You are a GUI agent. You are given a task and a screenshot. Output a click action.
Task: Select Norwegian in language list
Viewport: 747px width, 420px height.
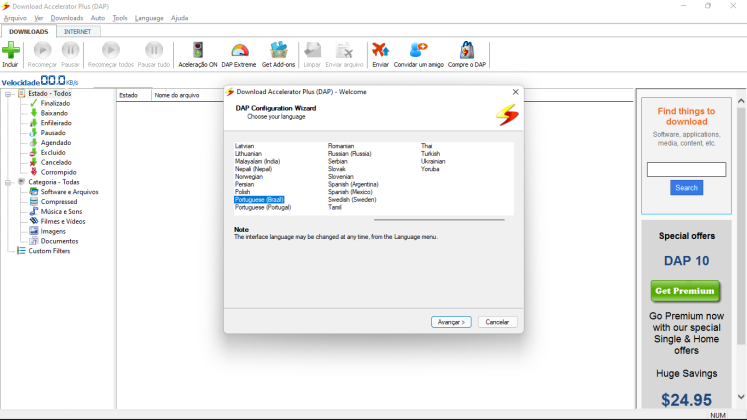[249, 177]
